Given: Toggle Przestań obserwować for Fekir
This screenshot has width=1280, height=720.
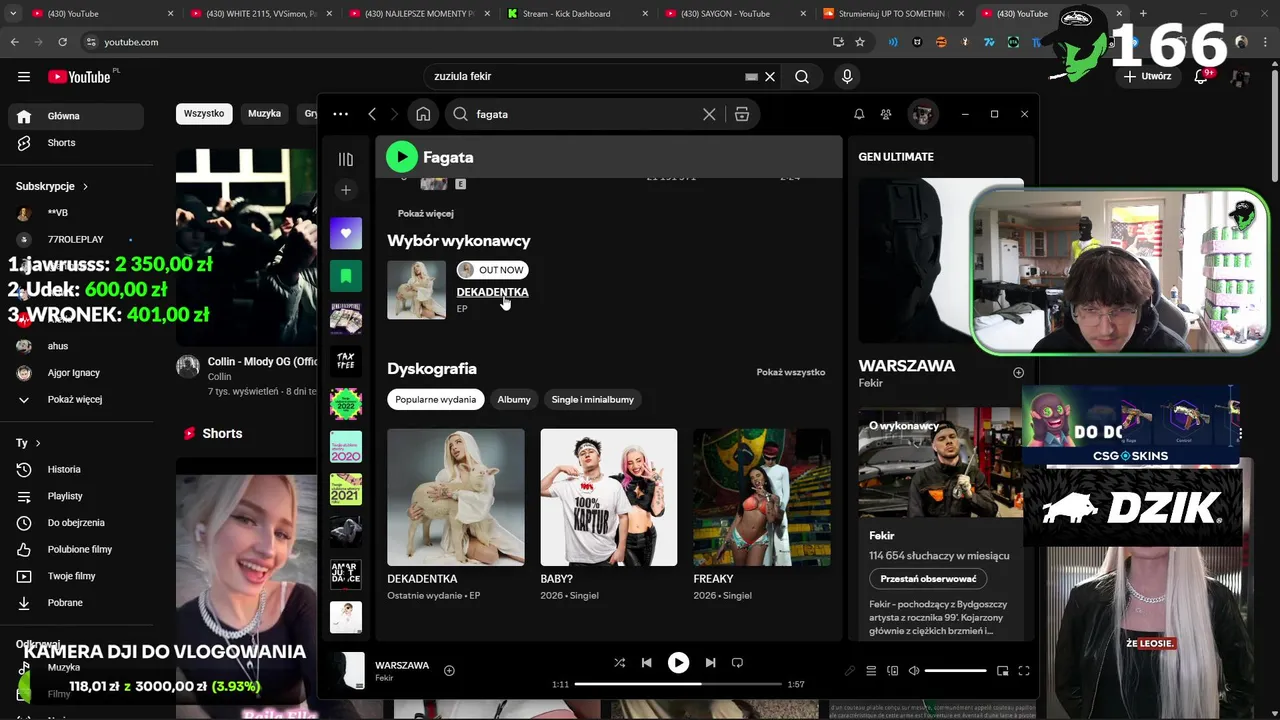Looking at the screenshot, I should [x=928, y=579].
